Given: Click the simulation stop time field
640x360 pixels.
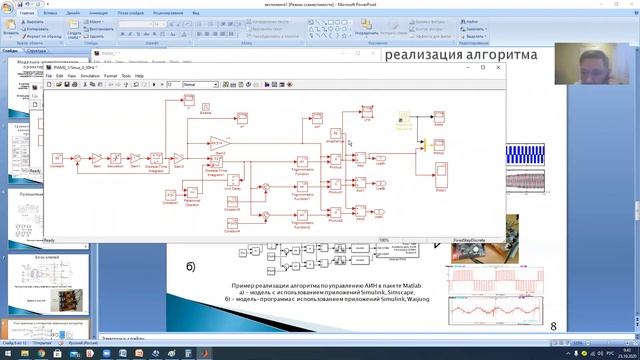Looking at the screenshot, I should pyautogui.click(x=173, y=84).
